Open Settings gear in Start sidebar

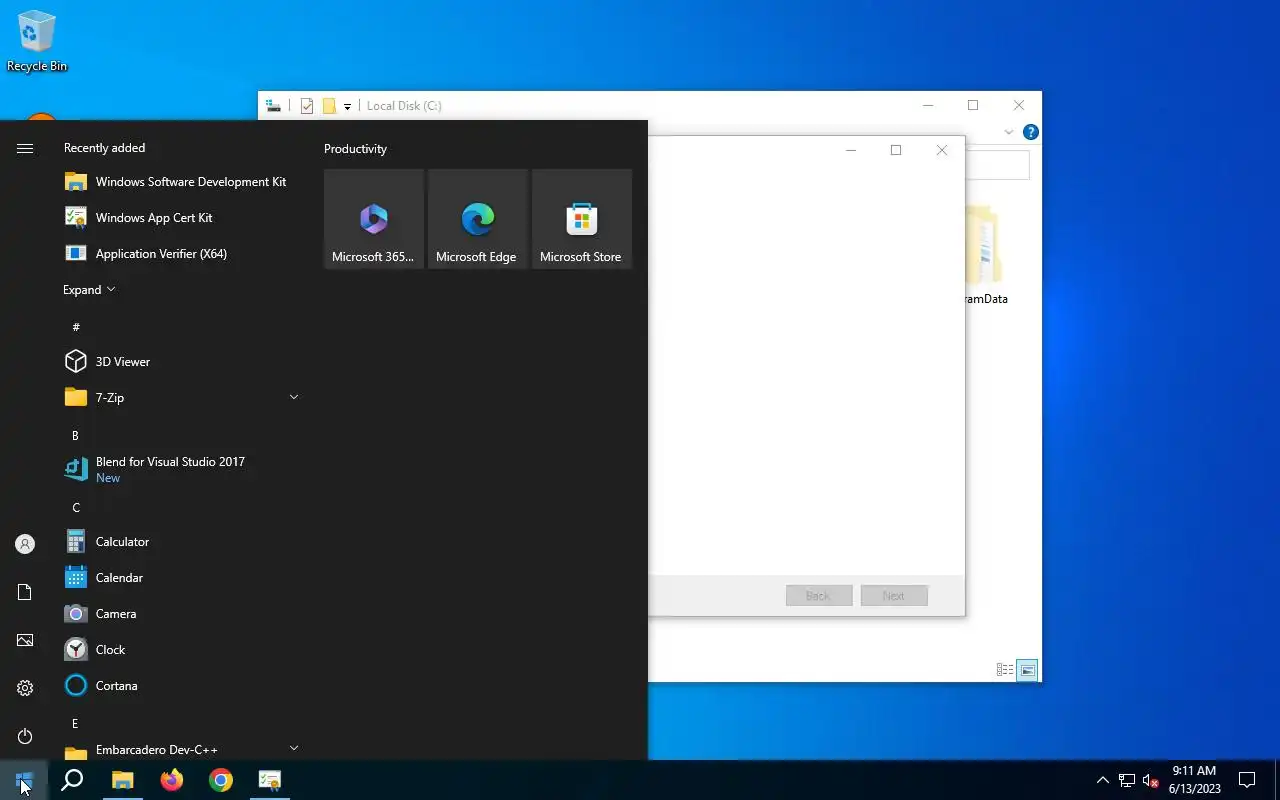tap(25, 688)
